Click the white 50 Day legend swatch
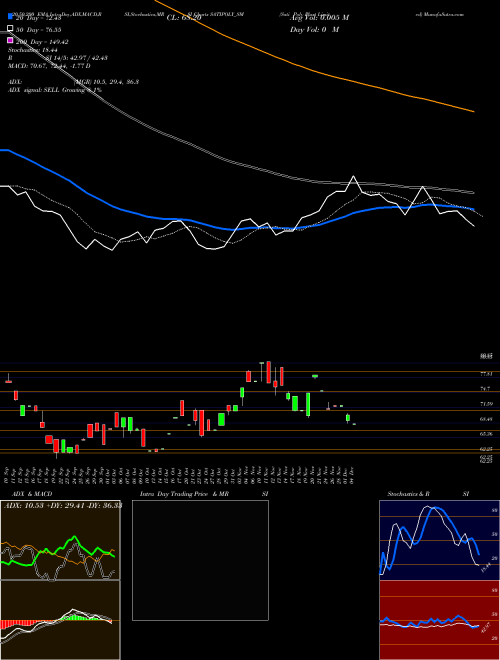 click(11, 29)
